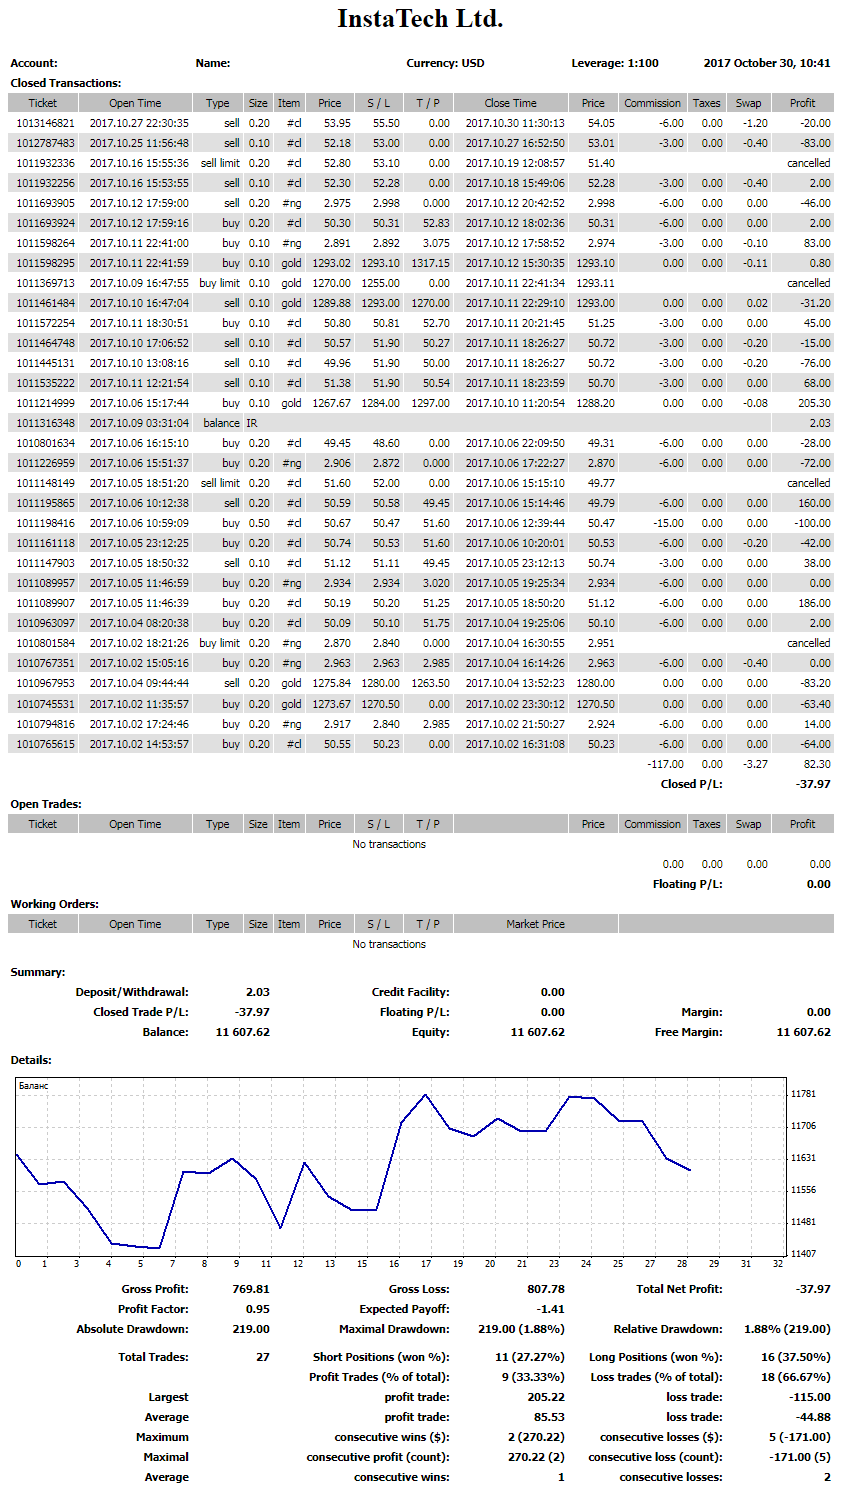Select close time '2017.10.30 11:30:13'
This screenshot has width=842, height=1490.
[515, 123]
